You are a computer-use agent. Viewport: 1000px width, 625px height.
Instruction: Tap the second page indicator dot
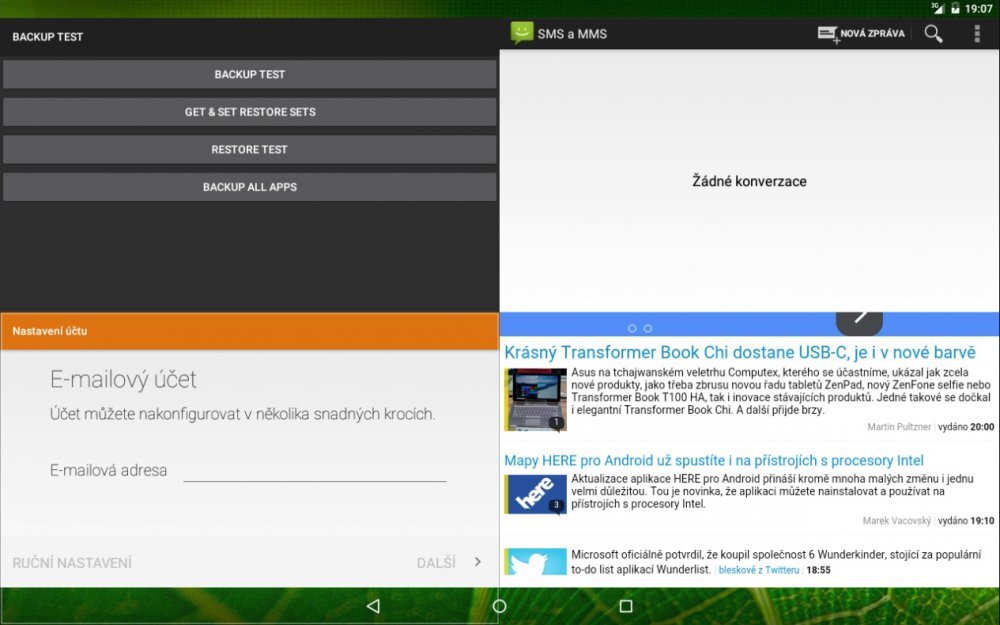coord(646,327)
